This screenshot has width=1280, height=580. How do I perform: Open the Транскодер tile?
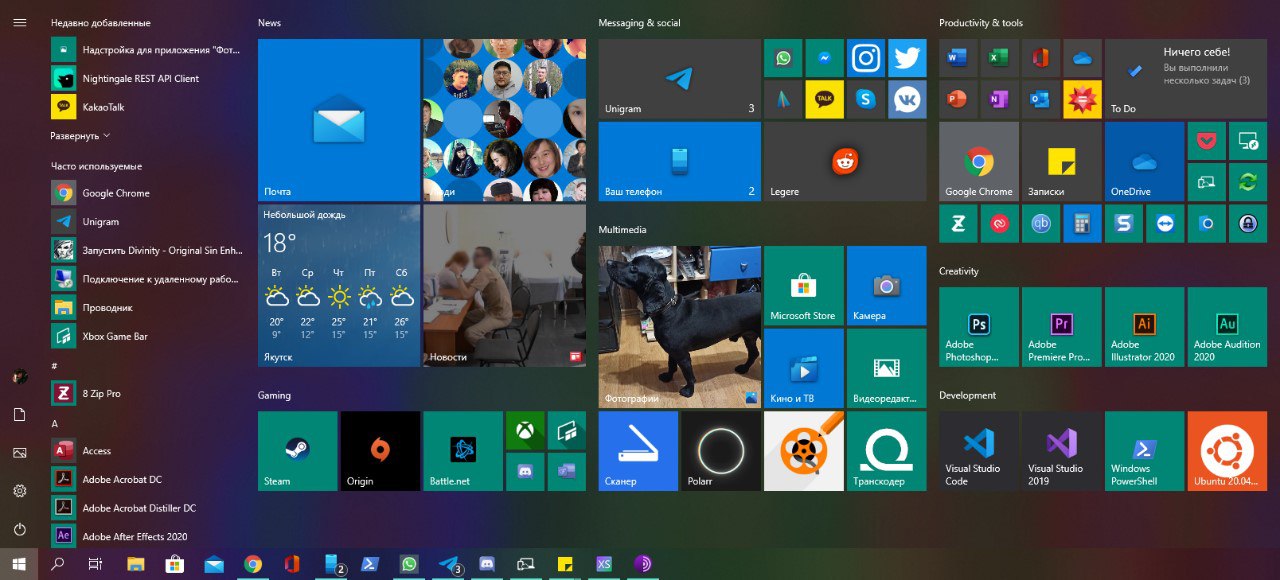point(886,451)
